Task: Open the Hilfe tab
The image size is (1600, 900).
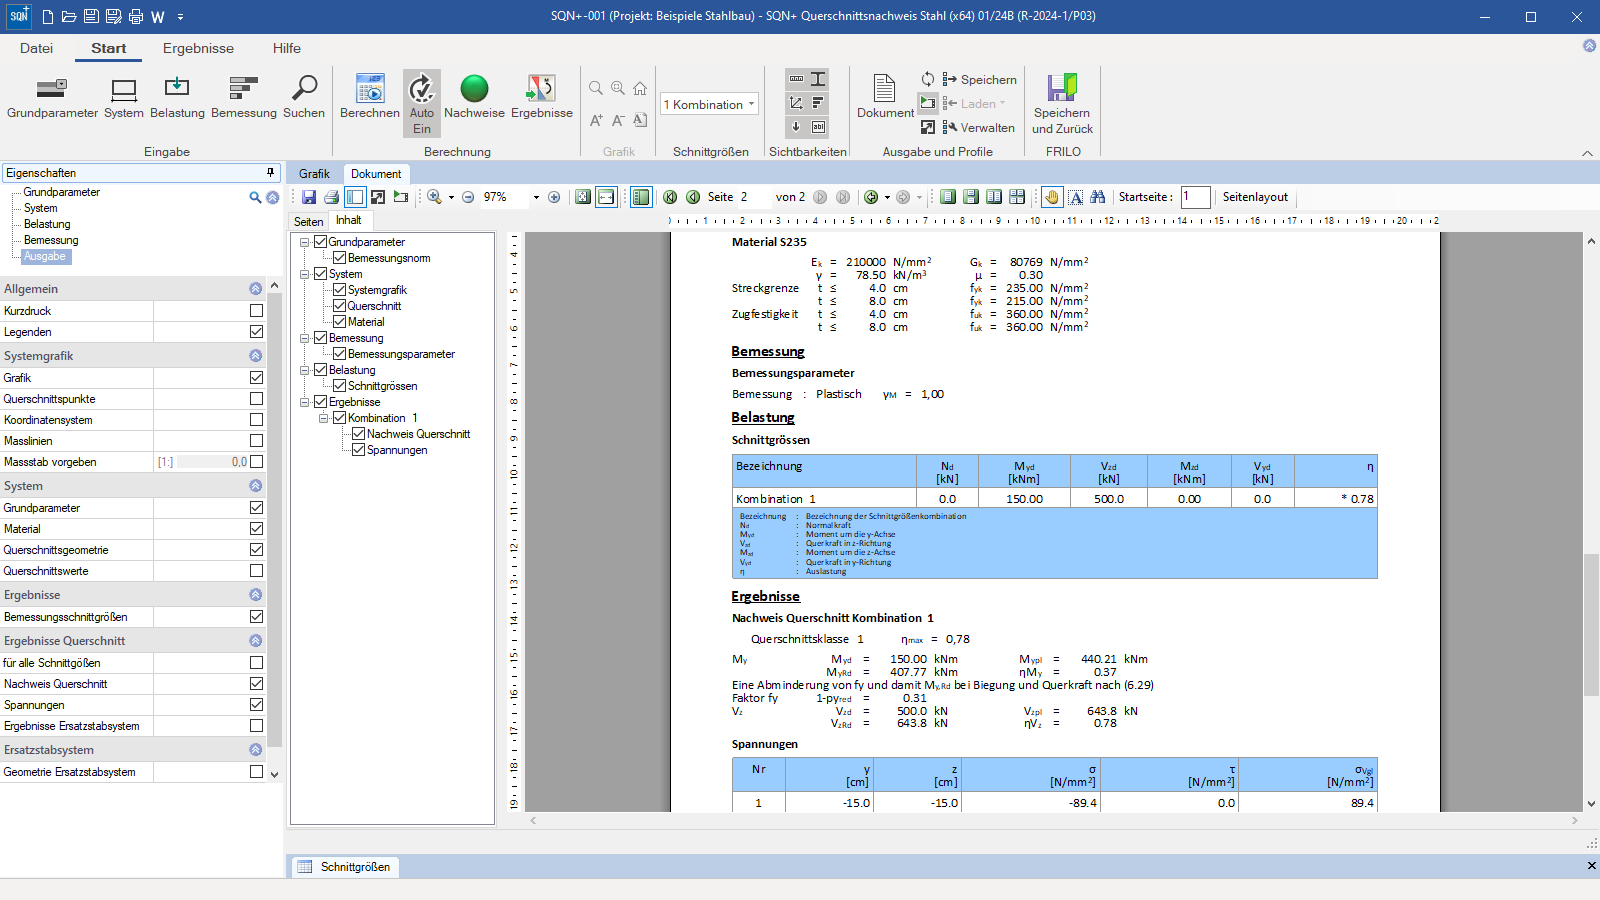Action: tap(287, 48)
